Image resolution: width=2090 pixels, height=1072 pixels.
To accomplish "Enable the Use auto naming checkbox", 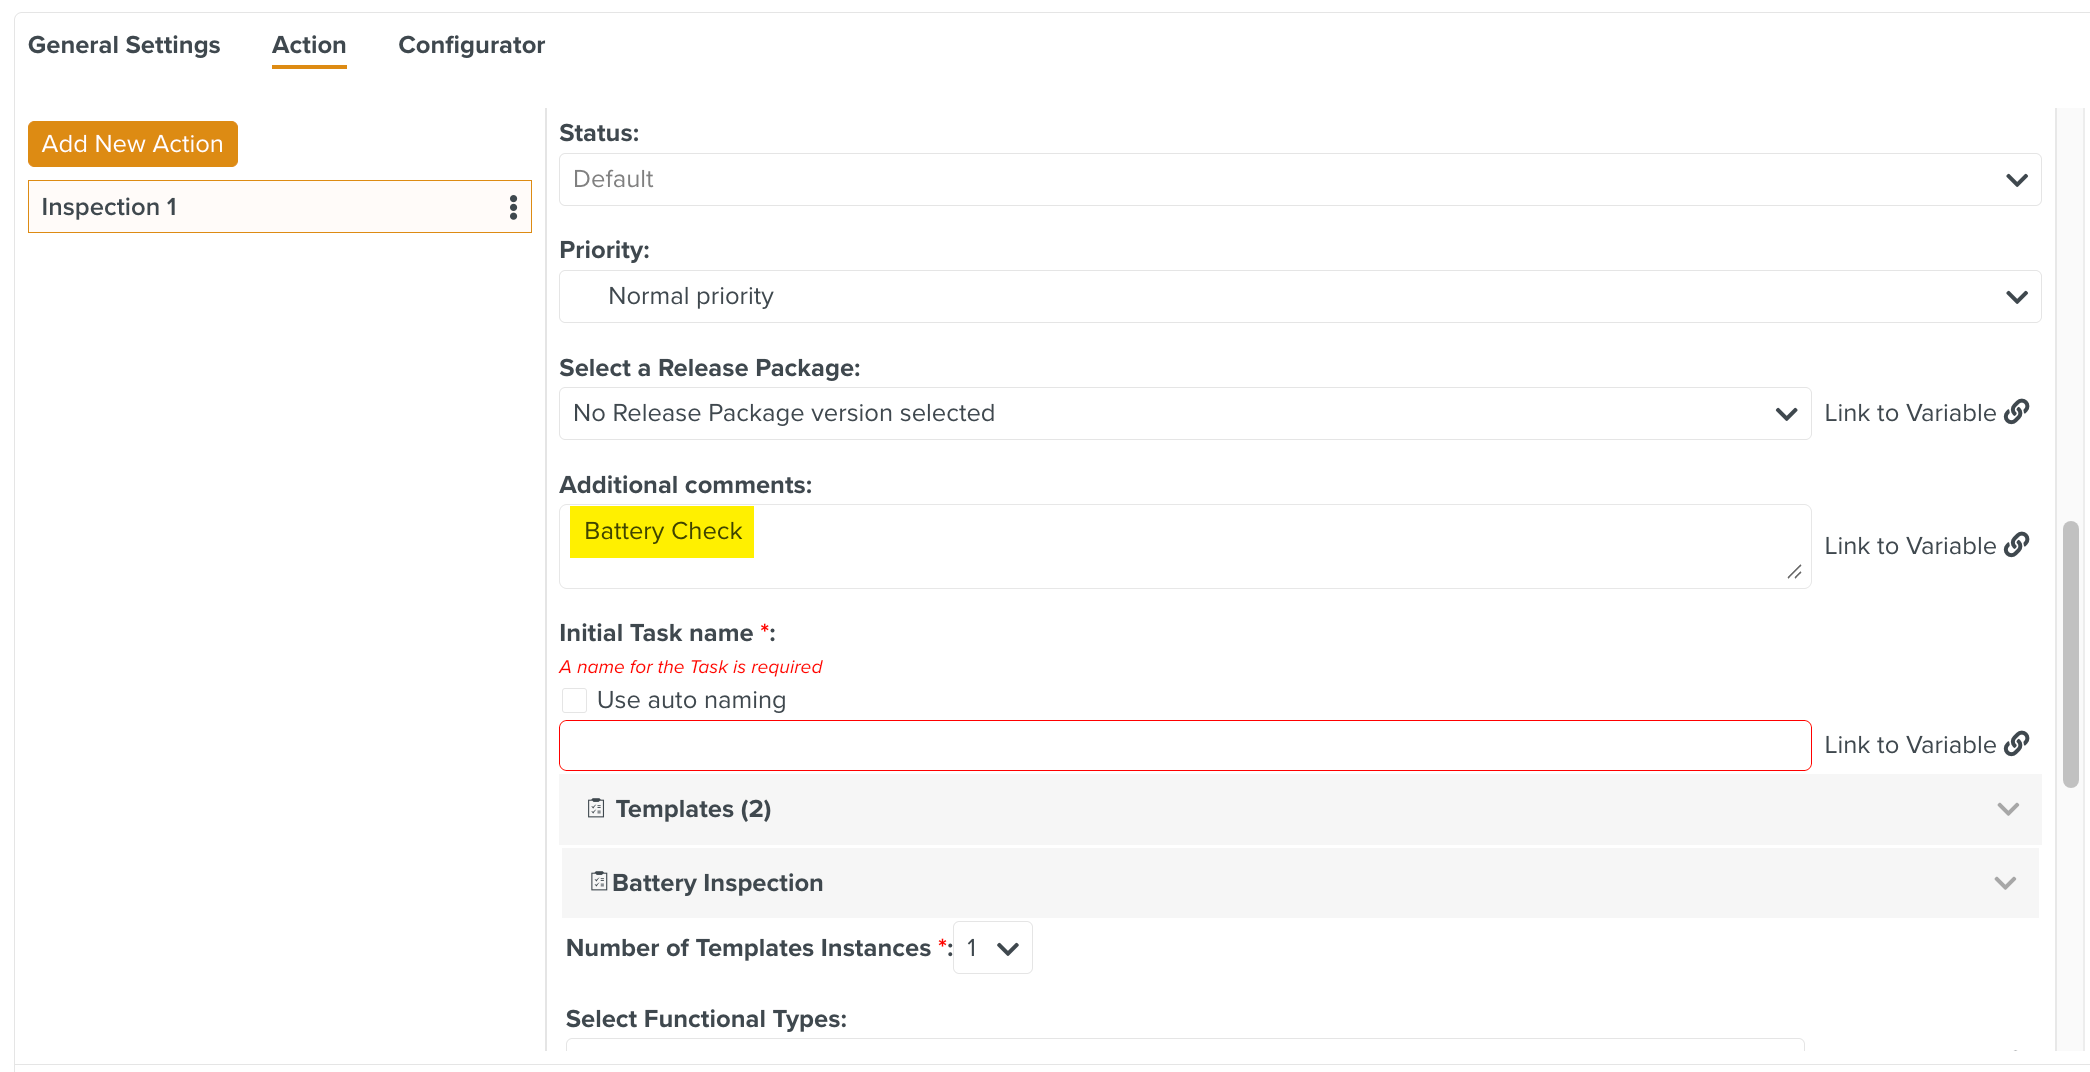I will point(575,700).
